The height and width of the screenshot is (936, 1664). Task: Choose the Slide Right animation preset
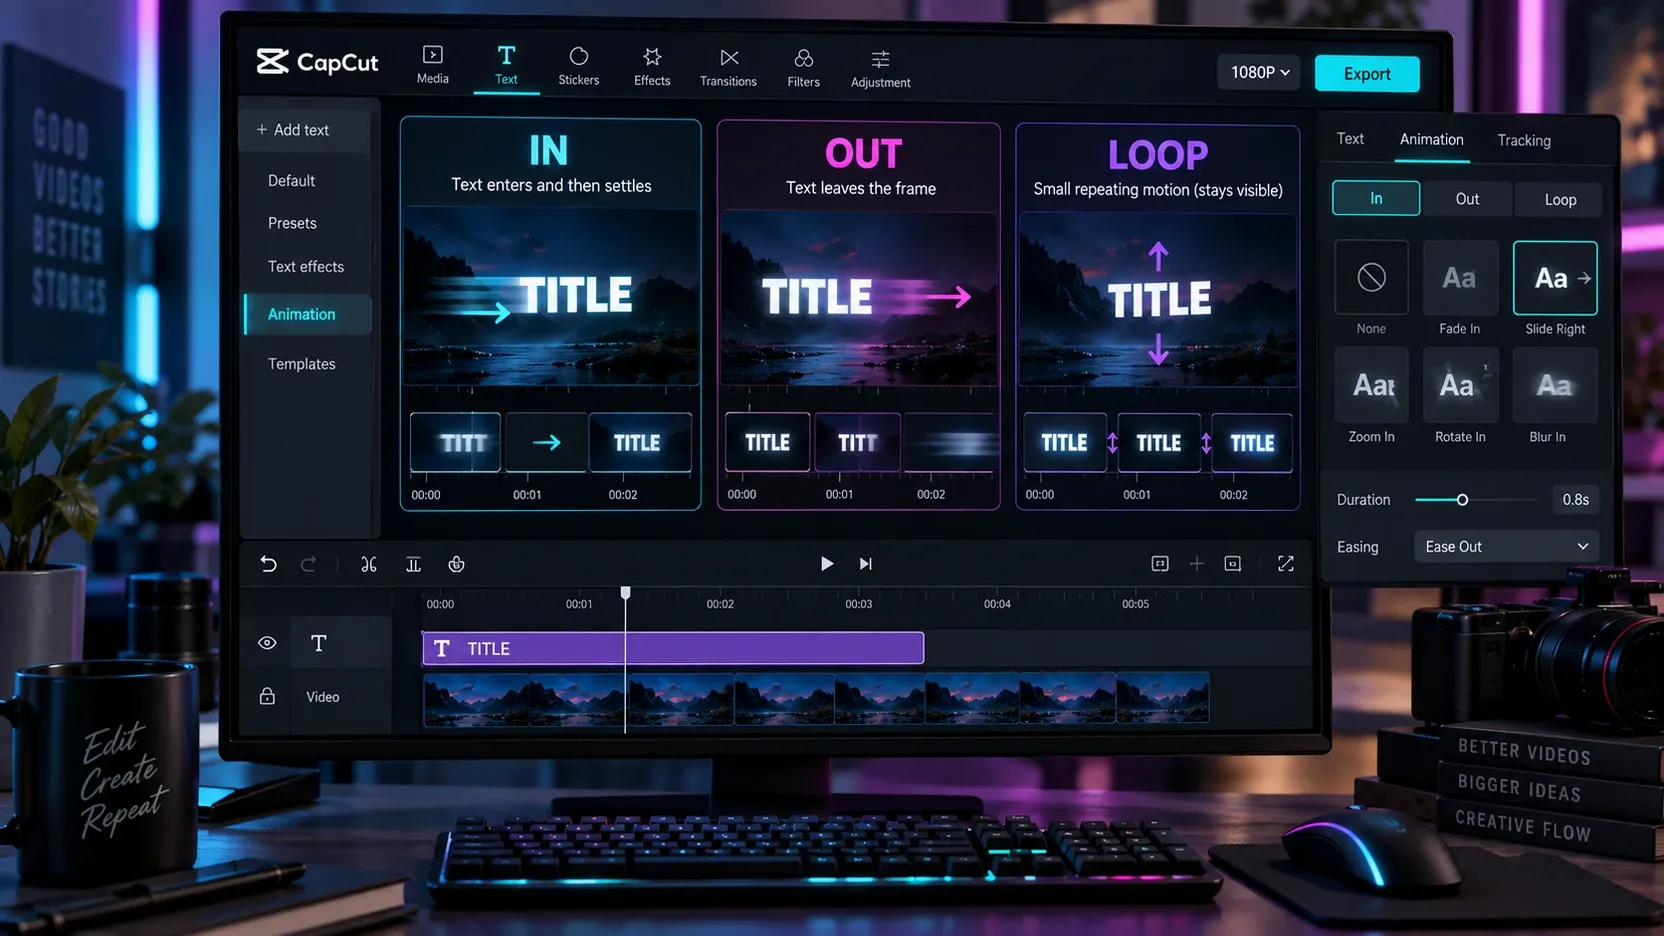(x=1555, y=278)
